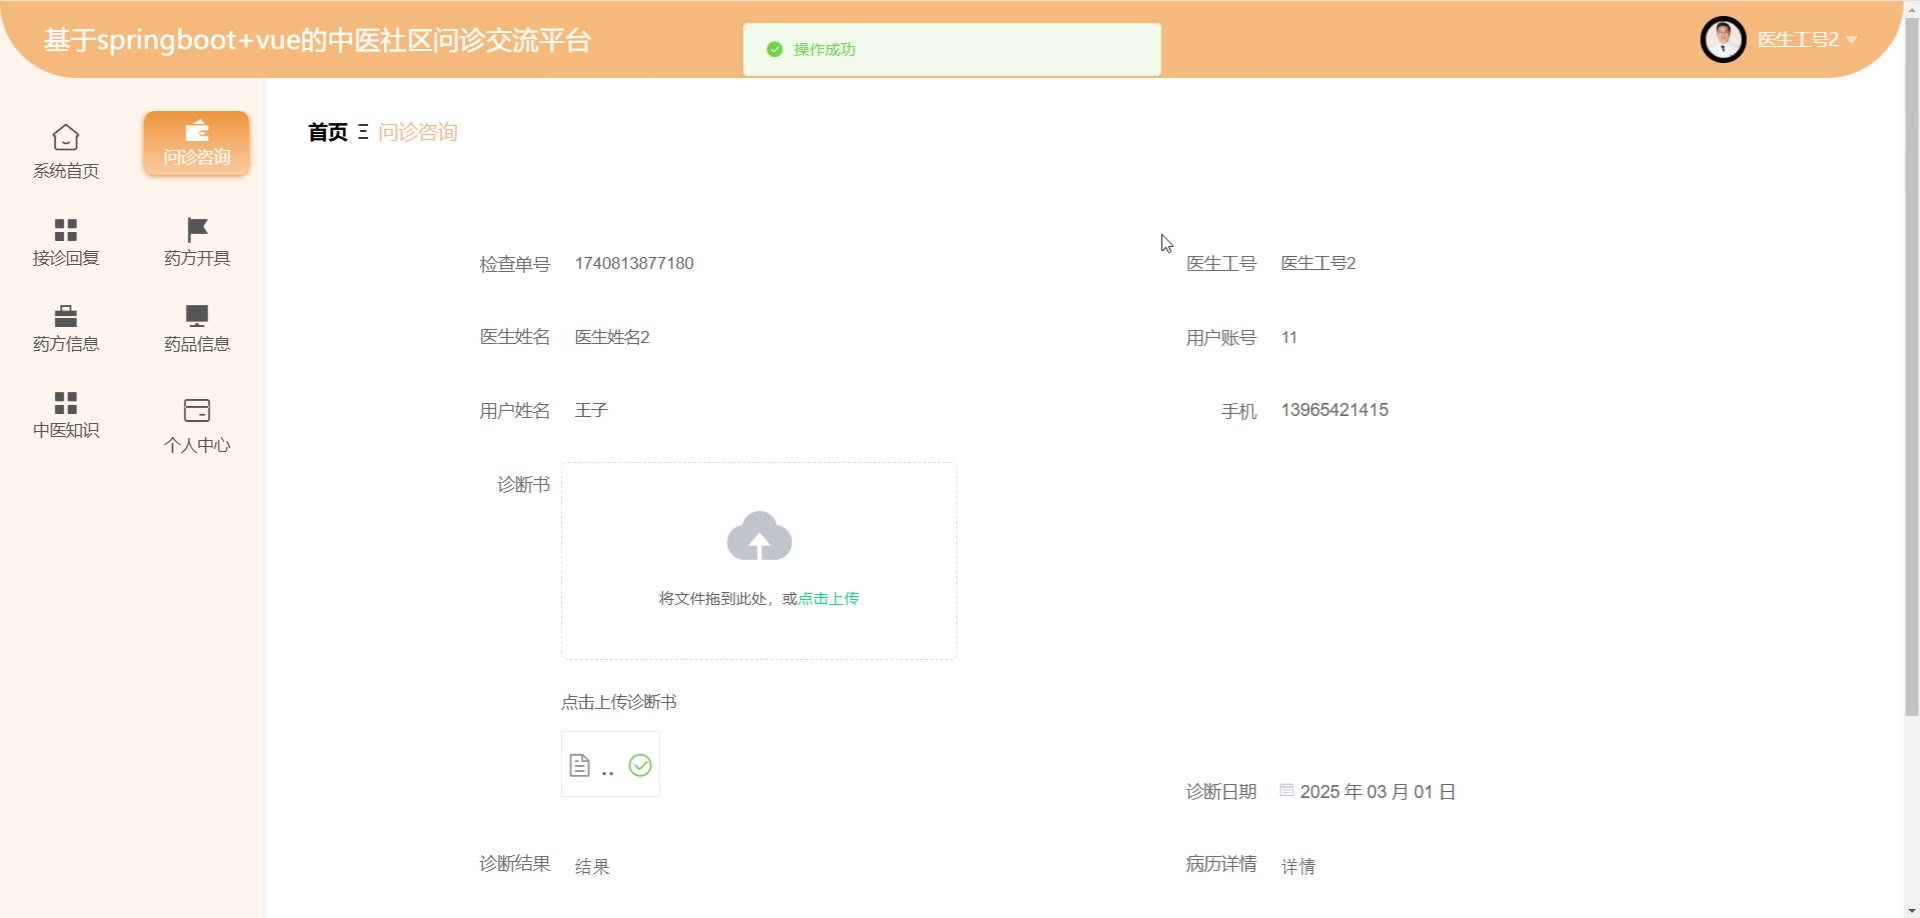
Task: Click the 点击上传 link
Action: point(829,599)
